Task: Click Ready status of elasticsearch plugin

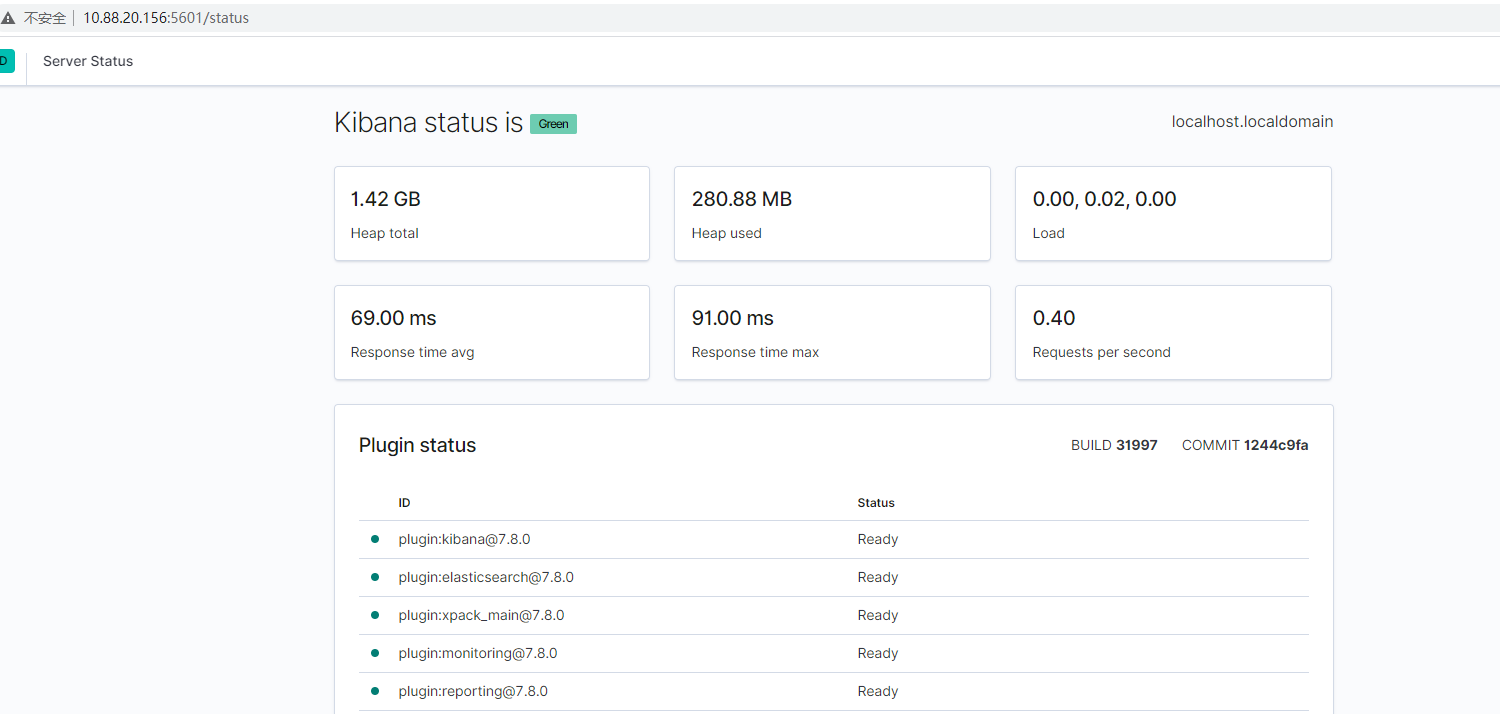Action: [878, 577]
